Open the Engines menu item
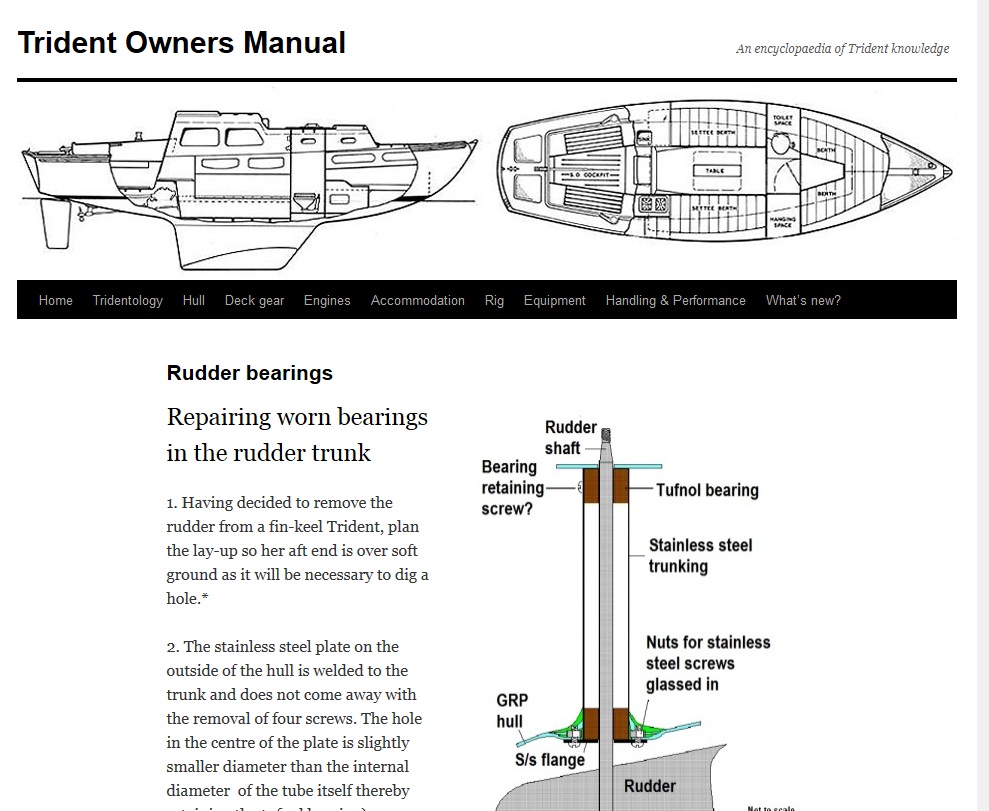This screenshot has height=811, width=989. click(327, 300)
